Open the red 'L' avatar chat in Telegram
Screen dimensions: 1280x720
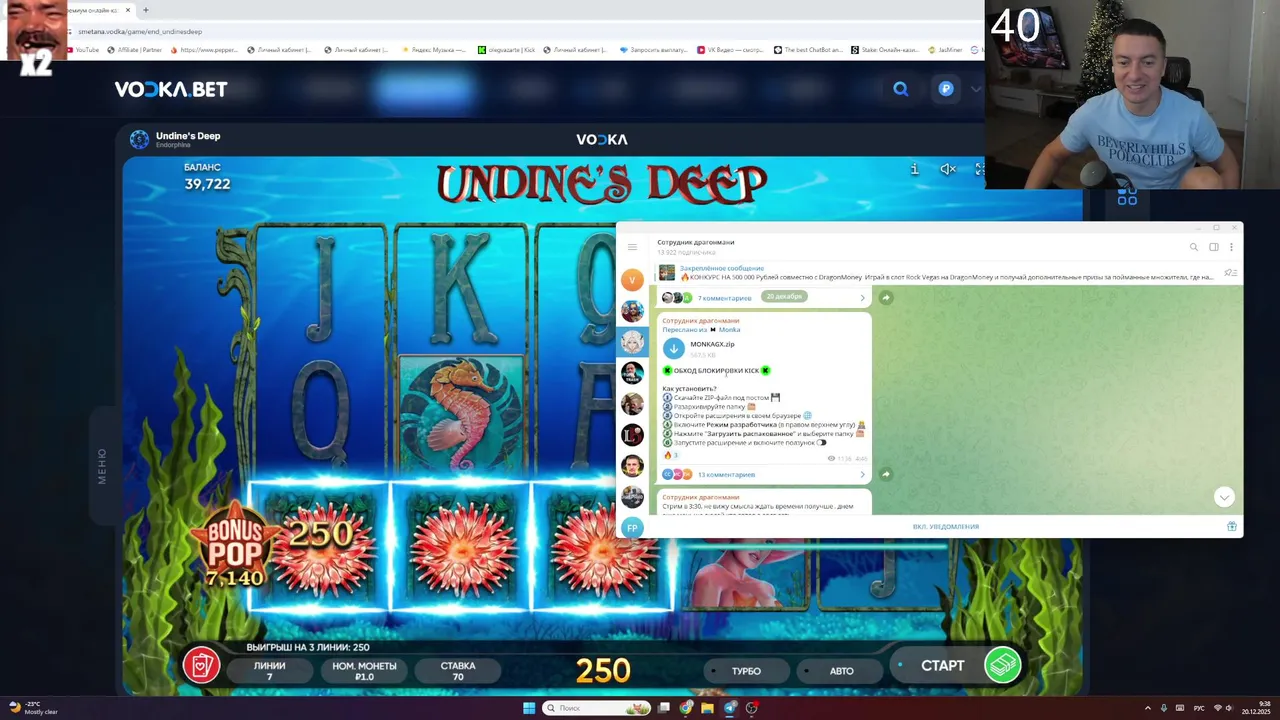coord(632,435)
